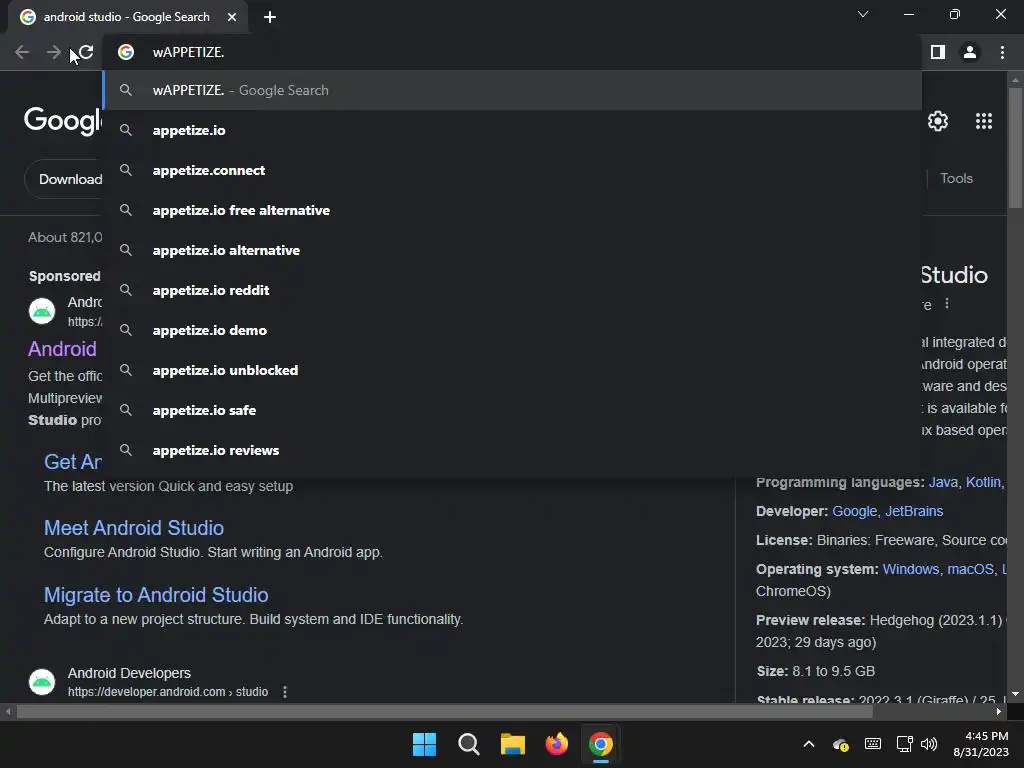Open the touch keyboard tray icon
Image resolution: width=1024 pixels, height=768 pixels.
pyautogui.click(x=872, y=744)
